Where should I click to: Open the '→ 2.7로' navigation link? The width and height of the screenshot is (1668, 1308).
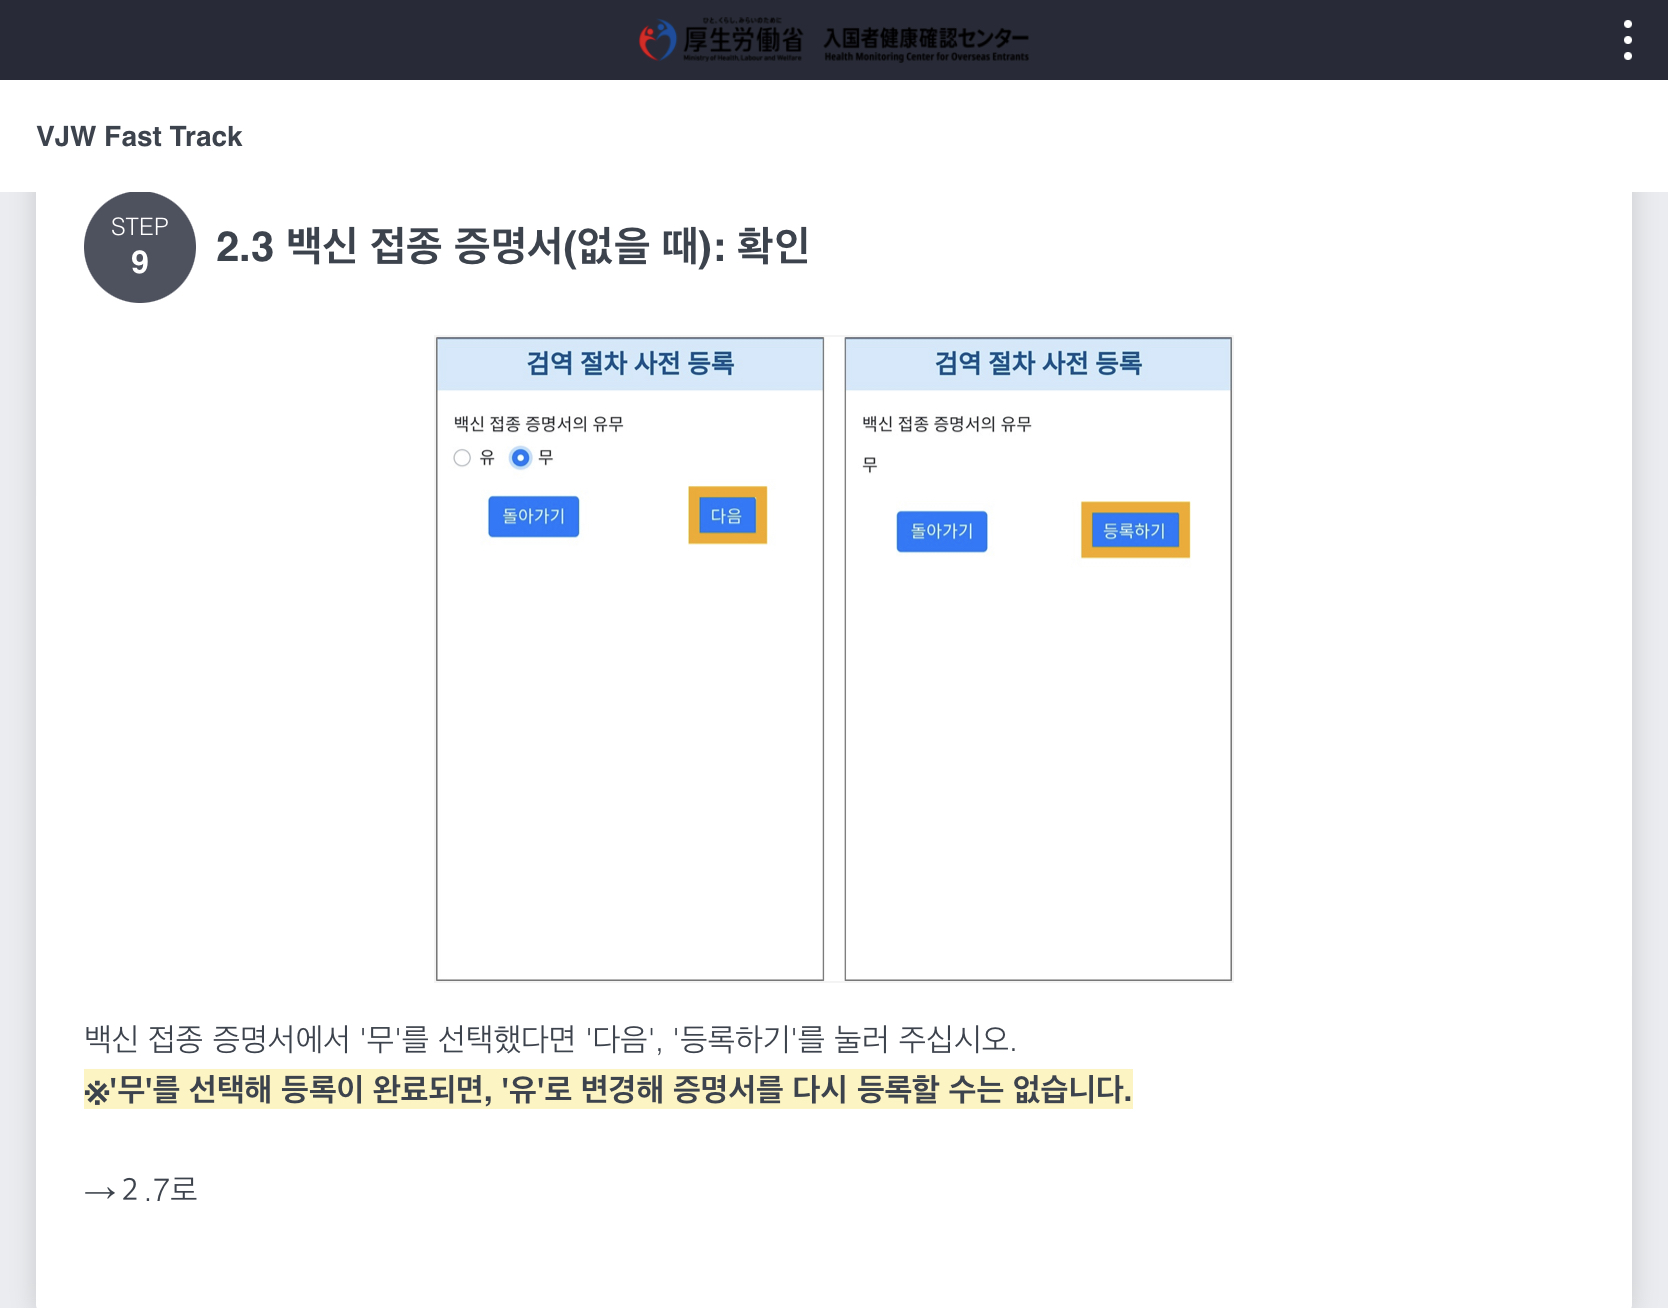[142, 1191]
